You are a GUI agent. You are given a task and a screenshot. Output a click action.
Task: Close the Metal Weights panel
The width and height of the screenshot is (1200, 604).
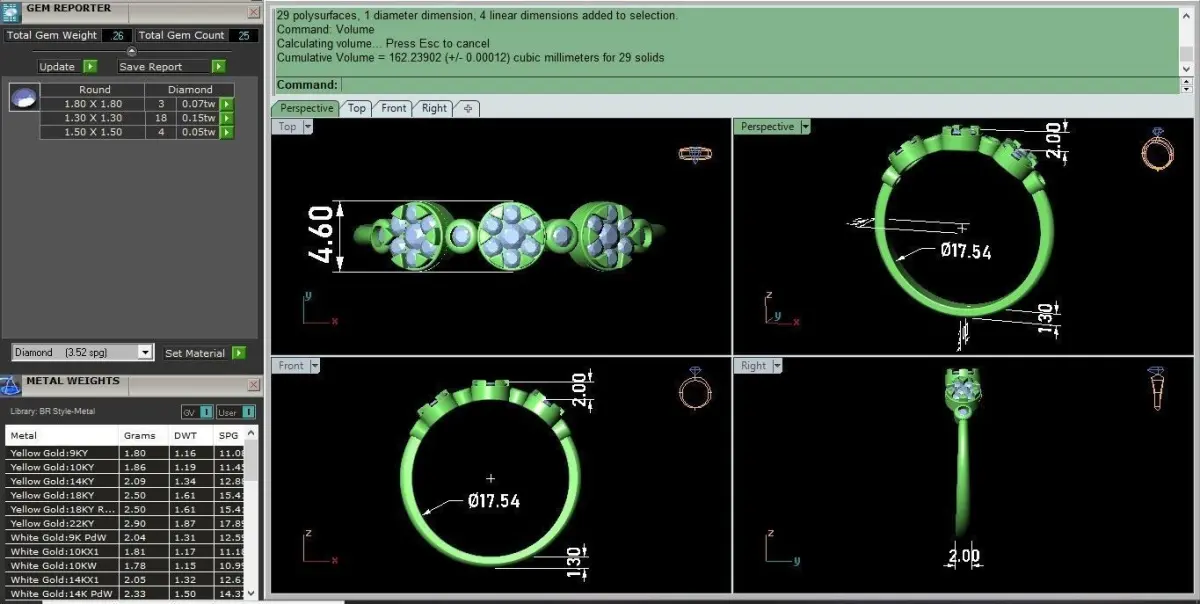(x=253, y=384)
